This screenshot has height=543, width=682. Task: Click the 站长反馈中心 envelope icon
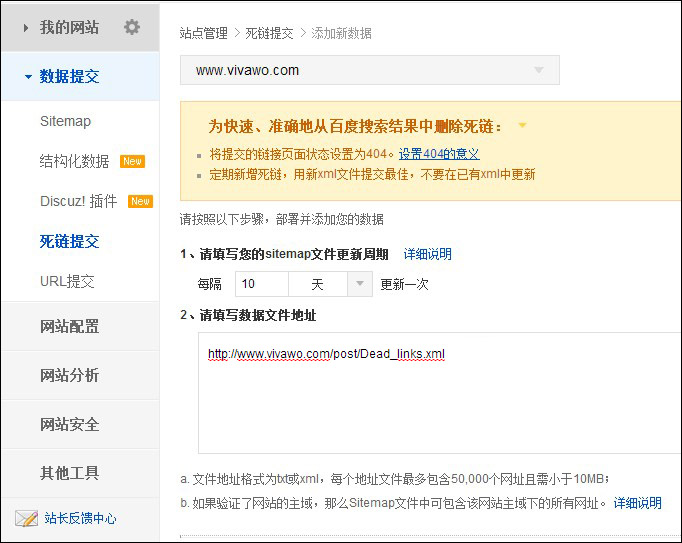[x=27, y=518]
